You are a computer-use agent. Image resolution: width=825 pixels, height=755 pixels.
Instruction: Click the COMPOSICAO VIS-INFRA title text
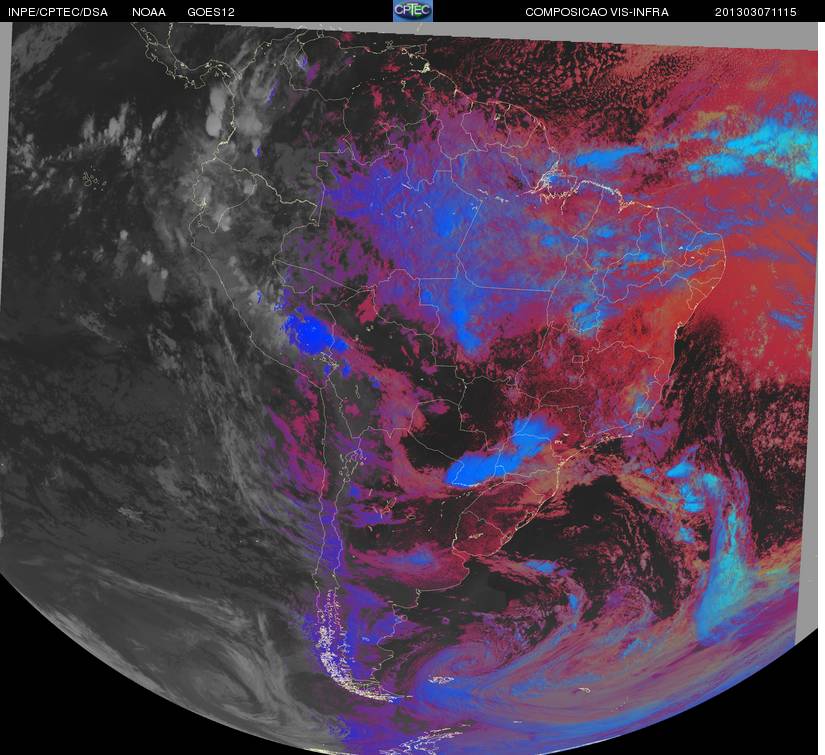point(597,12)
